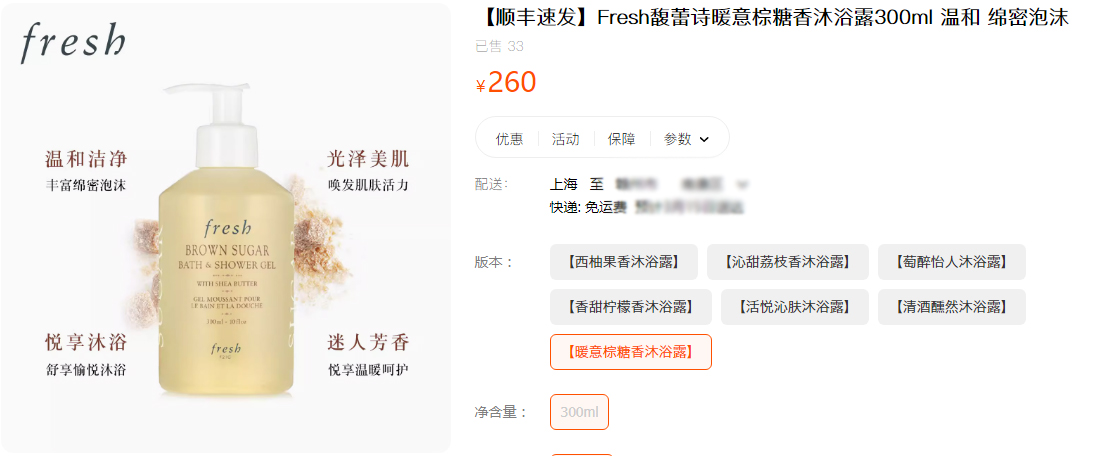Select the 300ml net content option
This screenshot has width=1118, height=456.
(580, 412)
